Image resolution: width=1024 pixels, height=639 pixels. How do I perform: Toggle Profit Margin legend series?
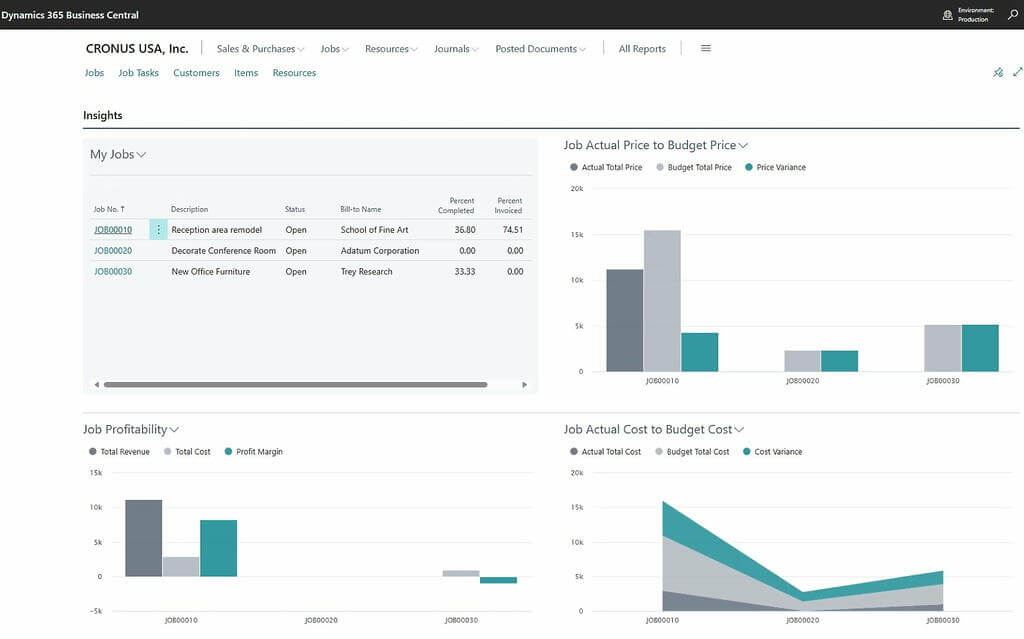[x=253, y=451]
